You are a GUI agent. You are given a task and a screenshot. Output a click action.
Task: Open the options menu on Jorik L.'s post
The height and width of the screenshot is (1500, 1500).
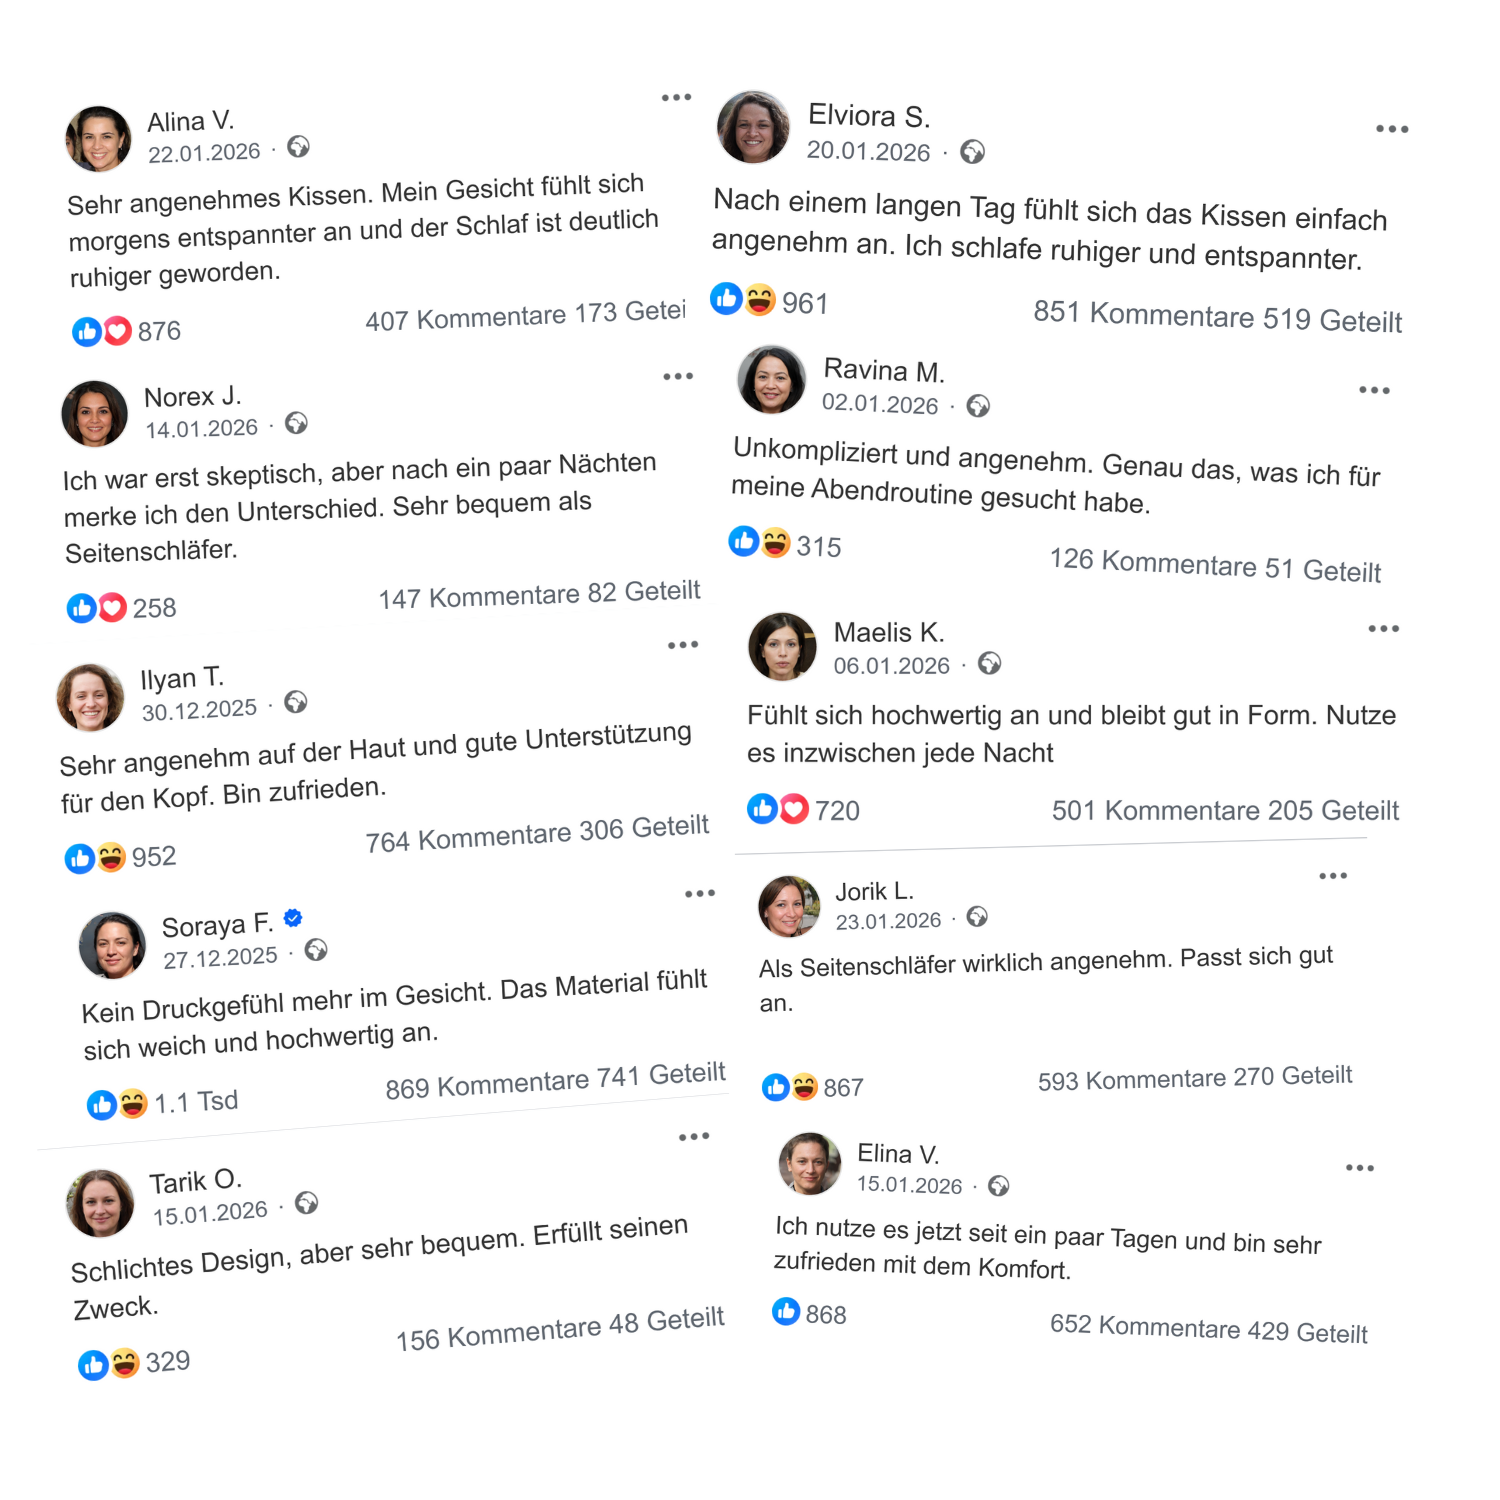1333,876
